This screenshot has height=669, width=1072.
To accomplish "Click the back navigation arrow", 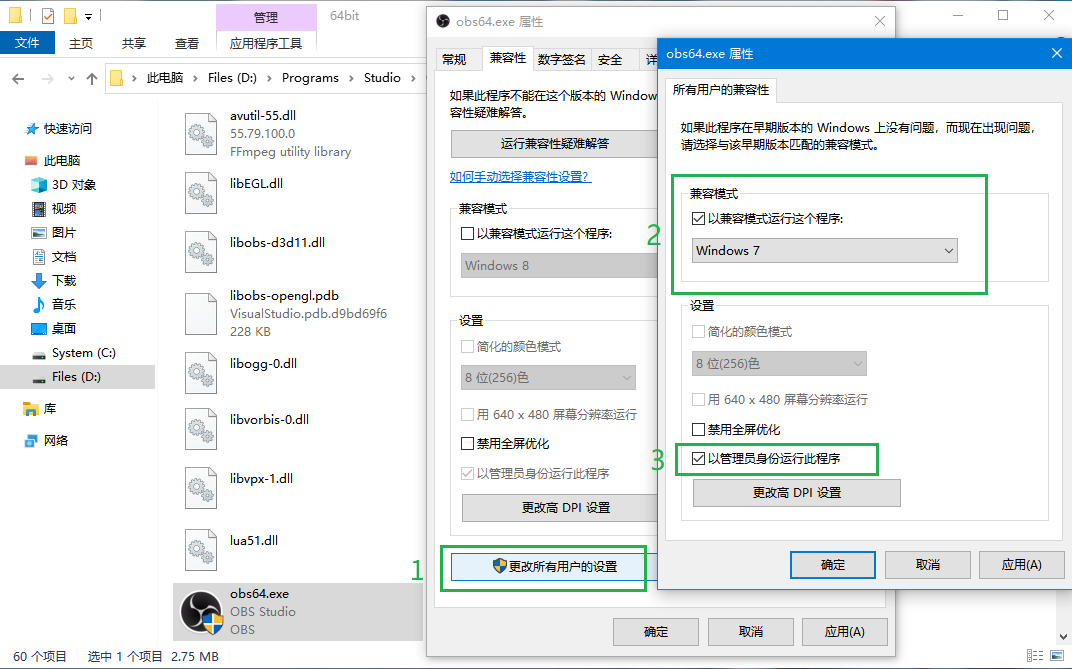I will [x=16, y=77].
